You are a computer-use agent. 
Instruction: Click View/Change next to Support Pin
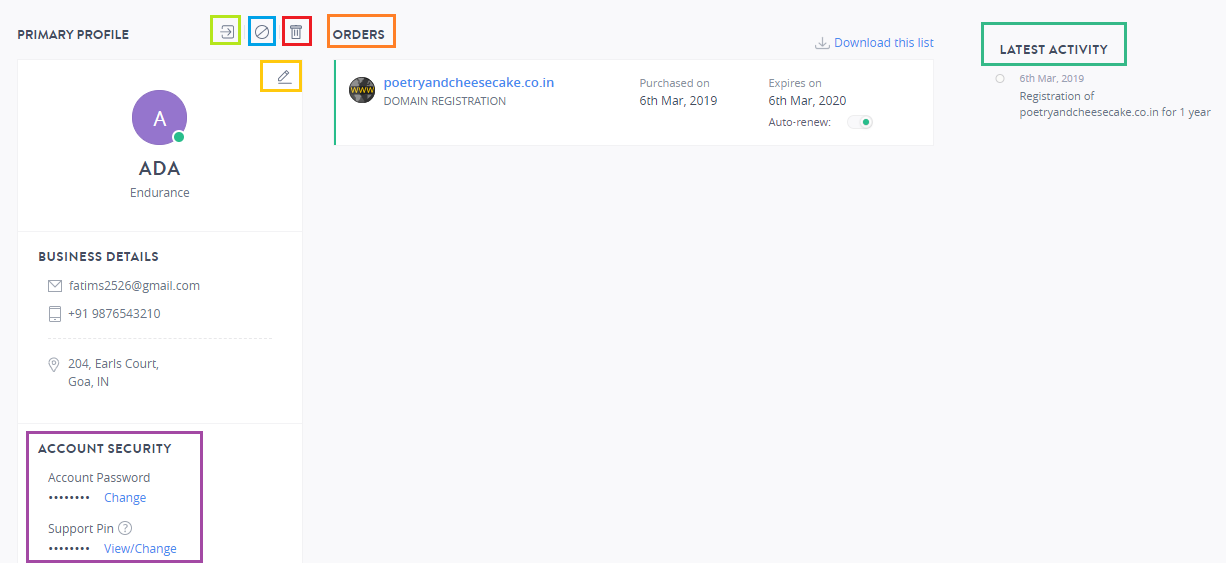pos(140,549)
